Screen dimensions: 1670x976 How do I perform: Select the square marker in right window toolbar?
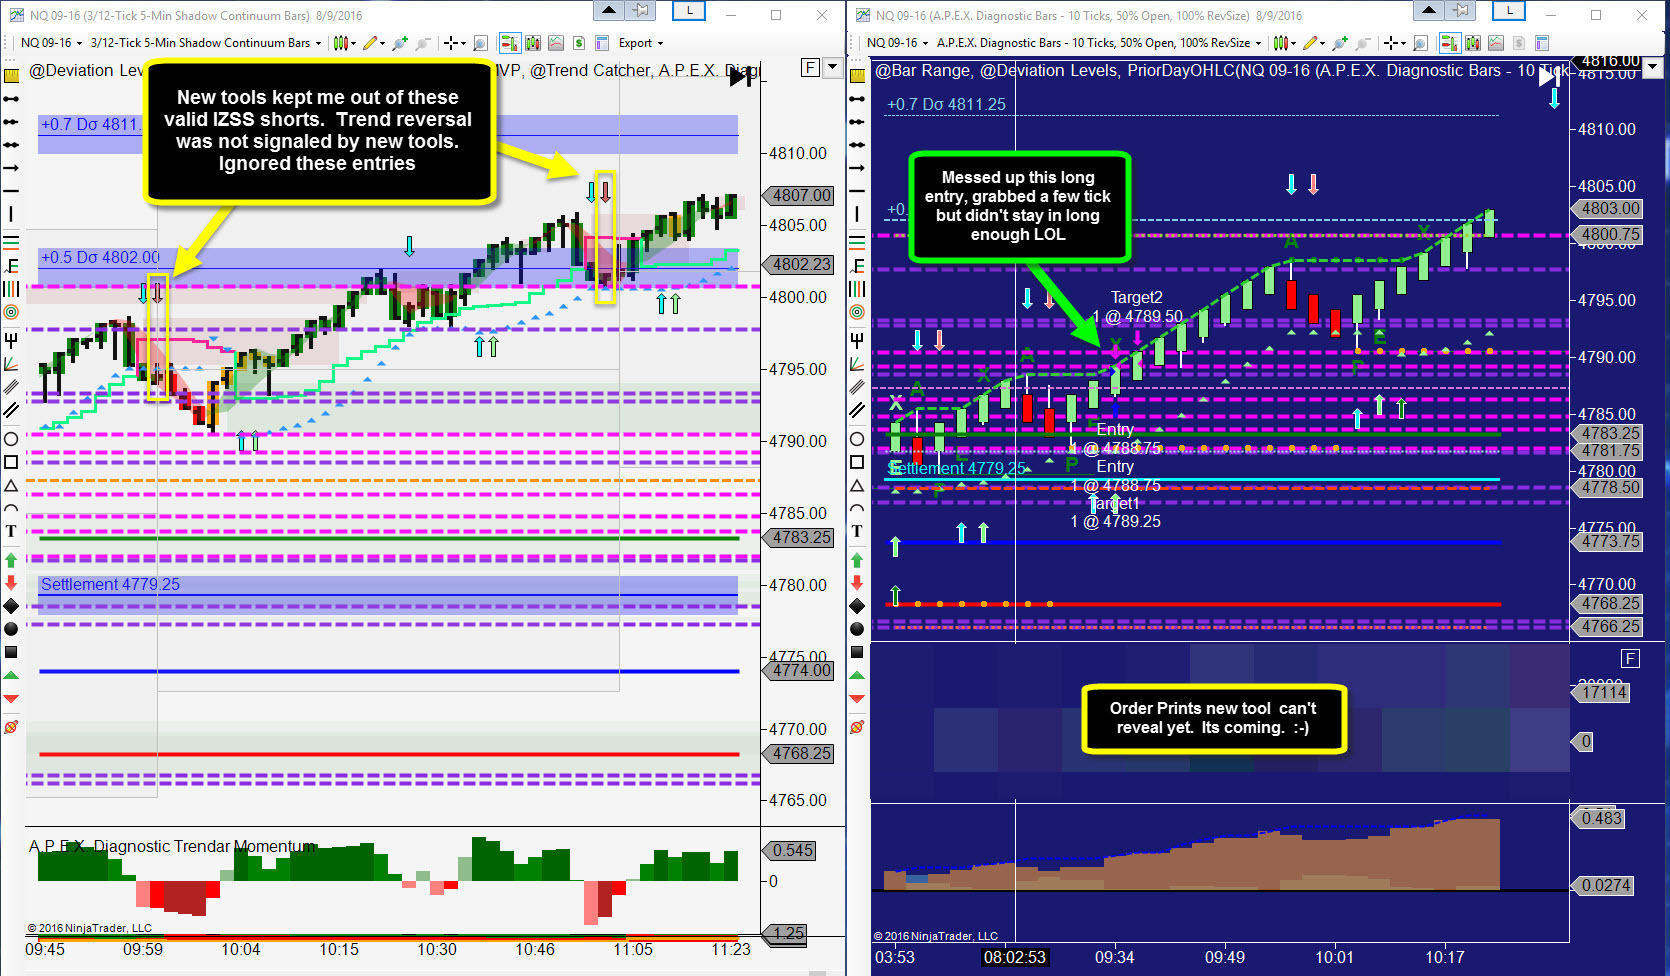(857, 652)
